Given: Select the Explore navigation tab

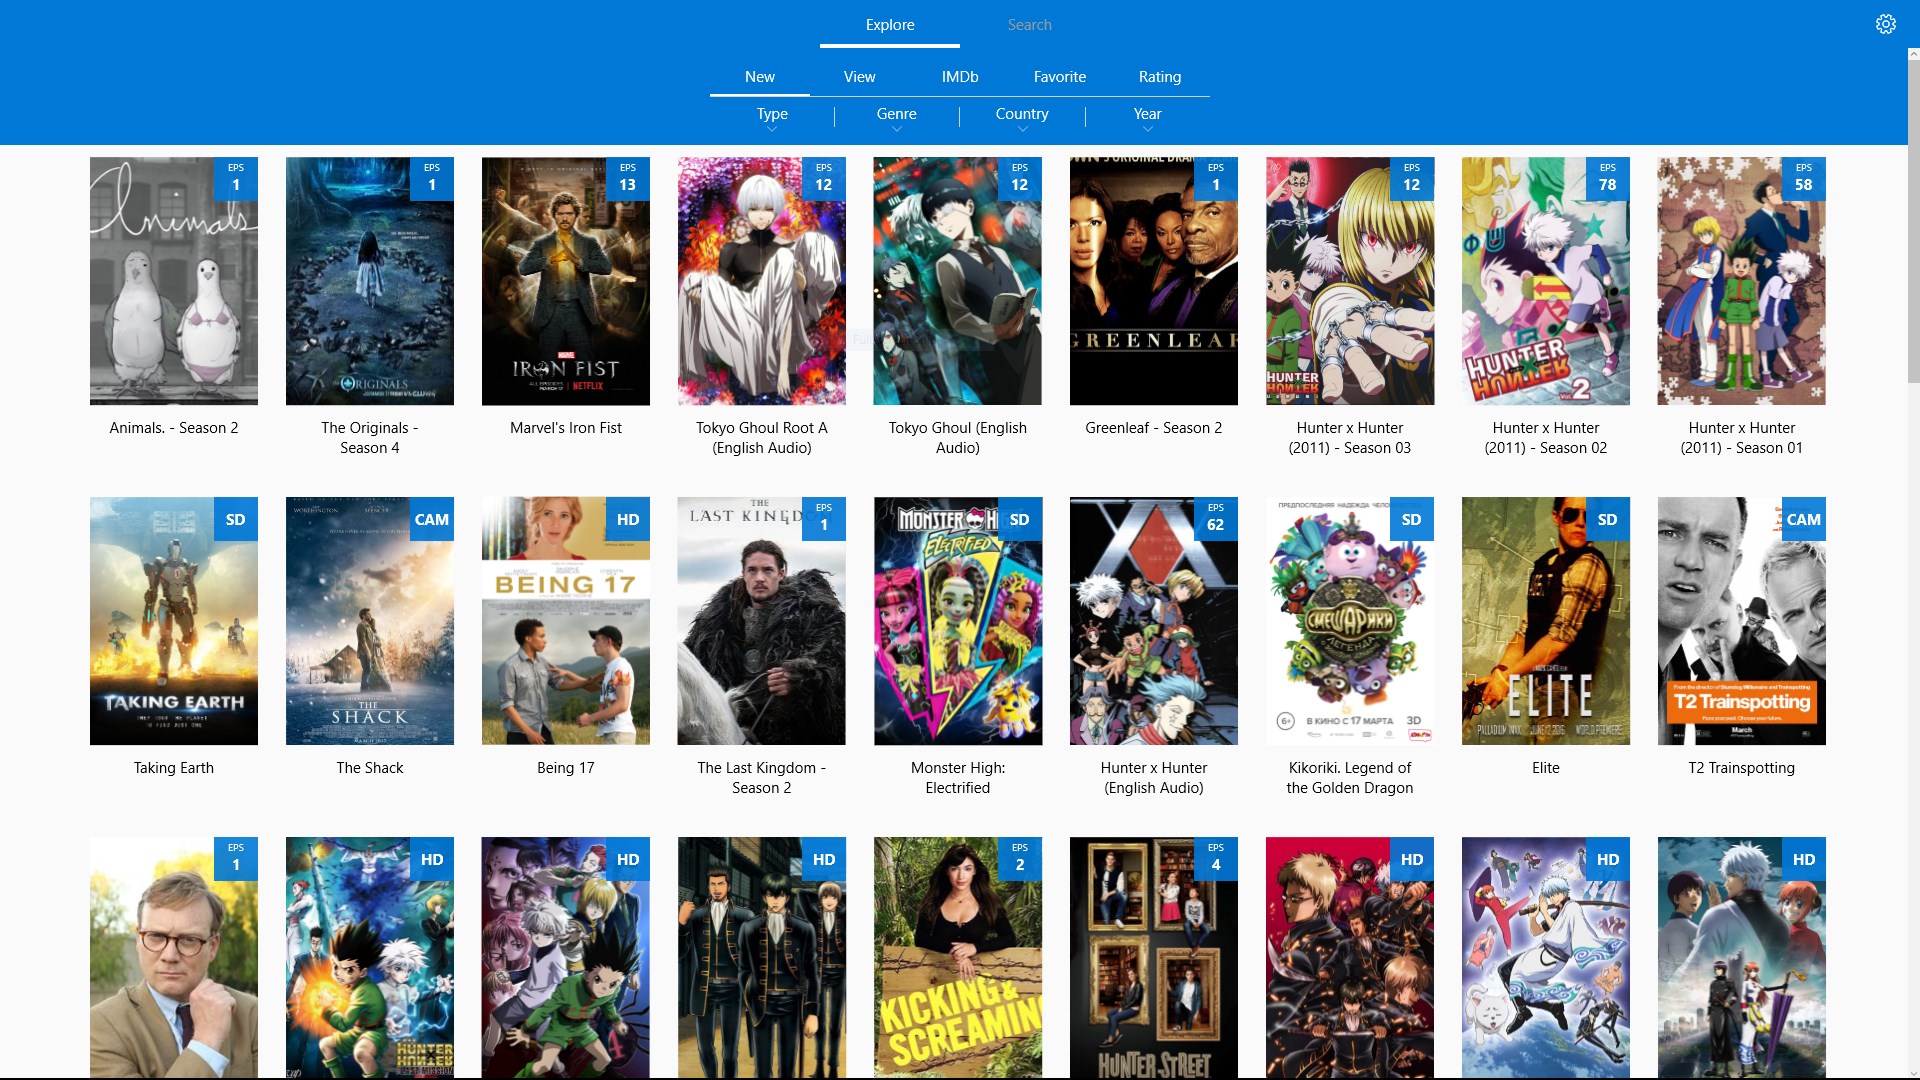Looking at the screenshot, I should point(889,24).
